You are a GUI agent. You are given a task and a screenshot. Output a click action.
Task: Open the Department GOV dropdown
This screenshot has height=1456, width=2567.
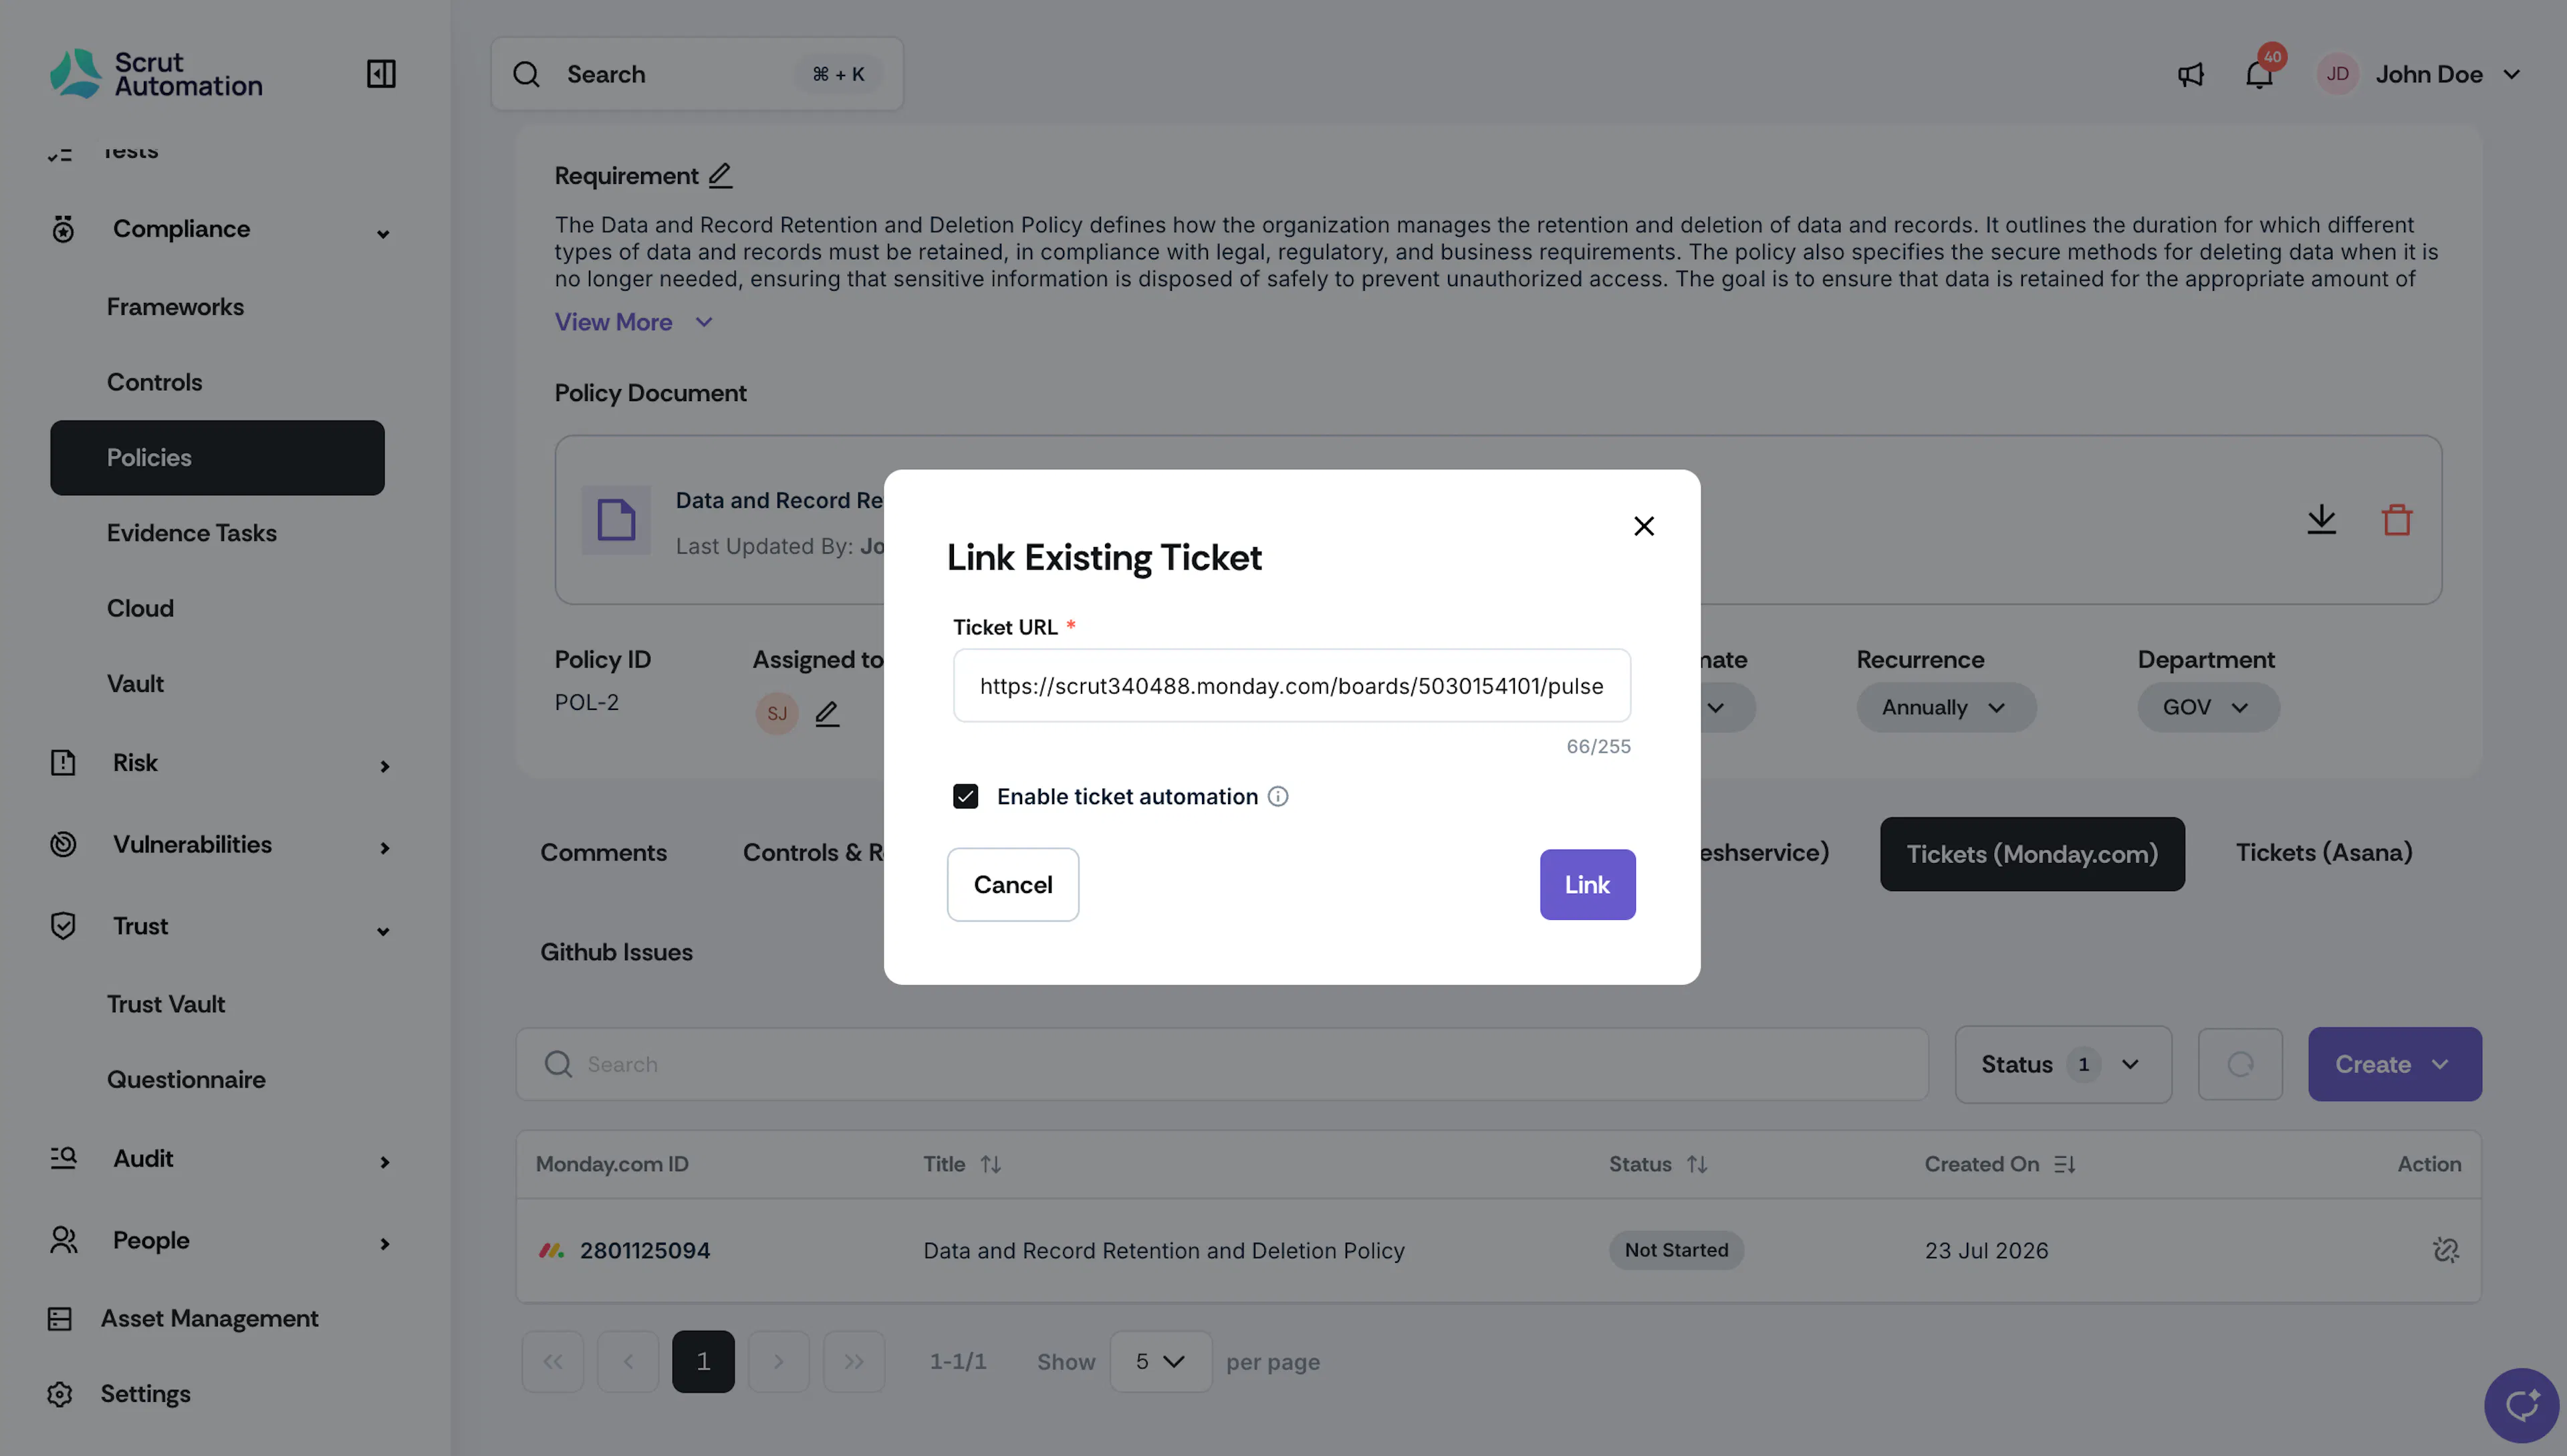(x=2208, y=708)
